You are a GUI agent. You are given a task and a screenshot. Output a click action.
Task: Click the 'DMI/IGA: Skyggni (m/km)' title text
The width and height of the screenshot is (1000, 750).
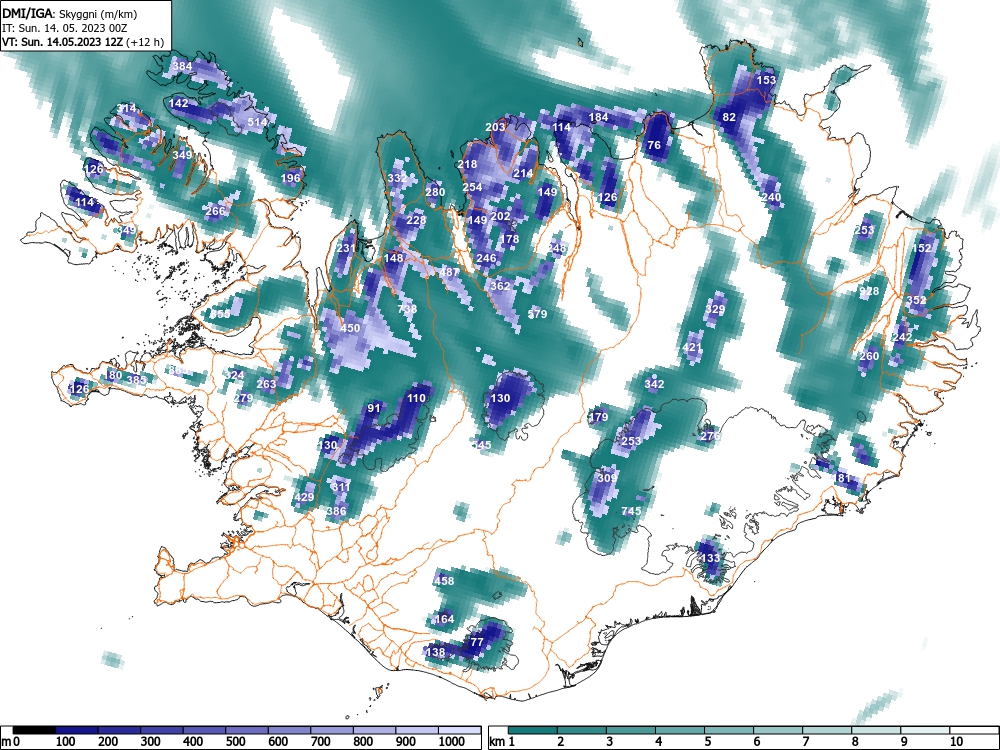coord(70,13)
